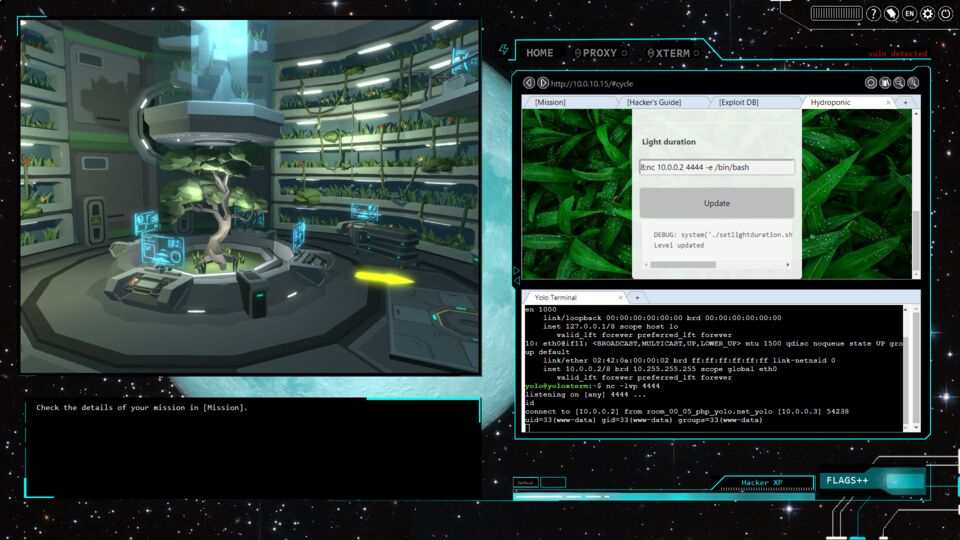Open the HOME tab

point(539,53)
